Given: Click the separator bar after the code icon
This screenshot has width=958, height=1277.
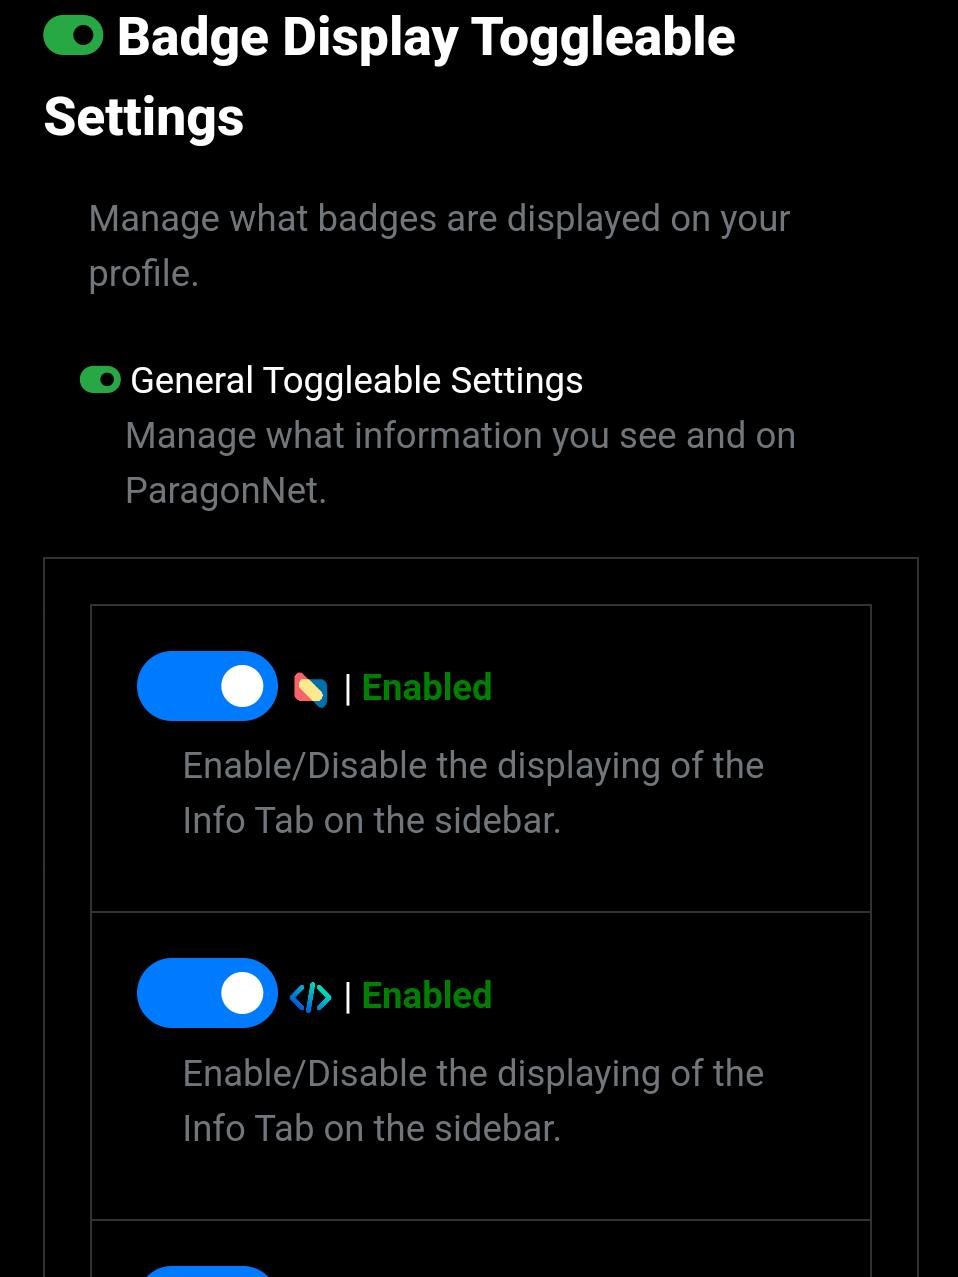Looking at the screenshot, I should [347, 997].
